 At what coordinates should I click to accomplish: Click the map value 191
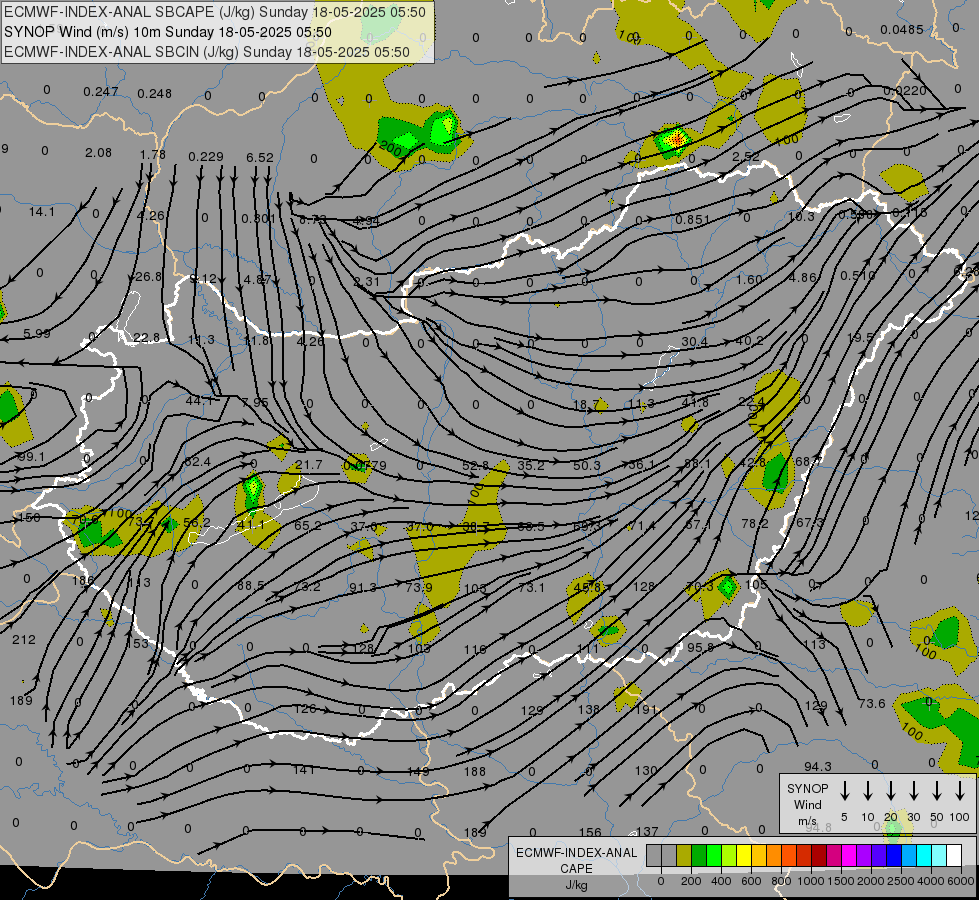click(646, 710)
